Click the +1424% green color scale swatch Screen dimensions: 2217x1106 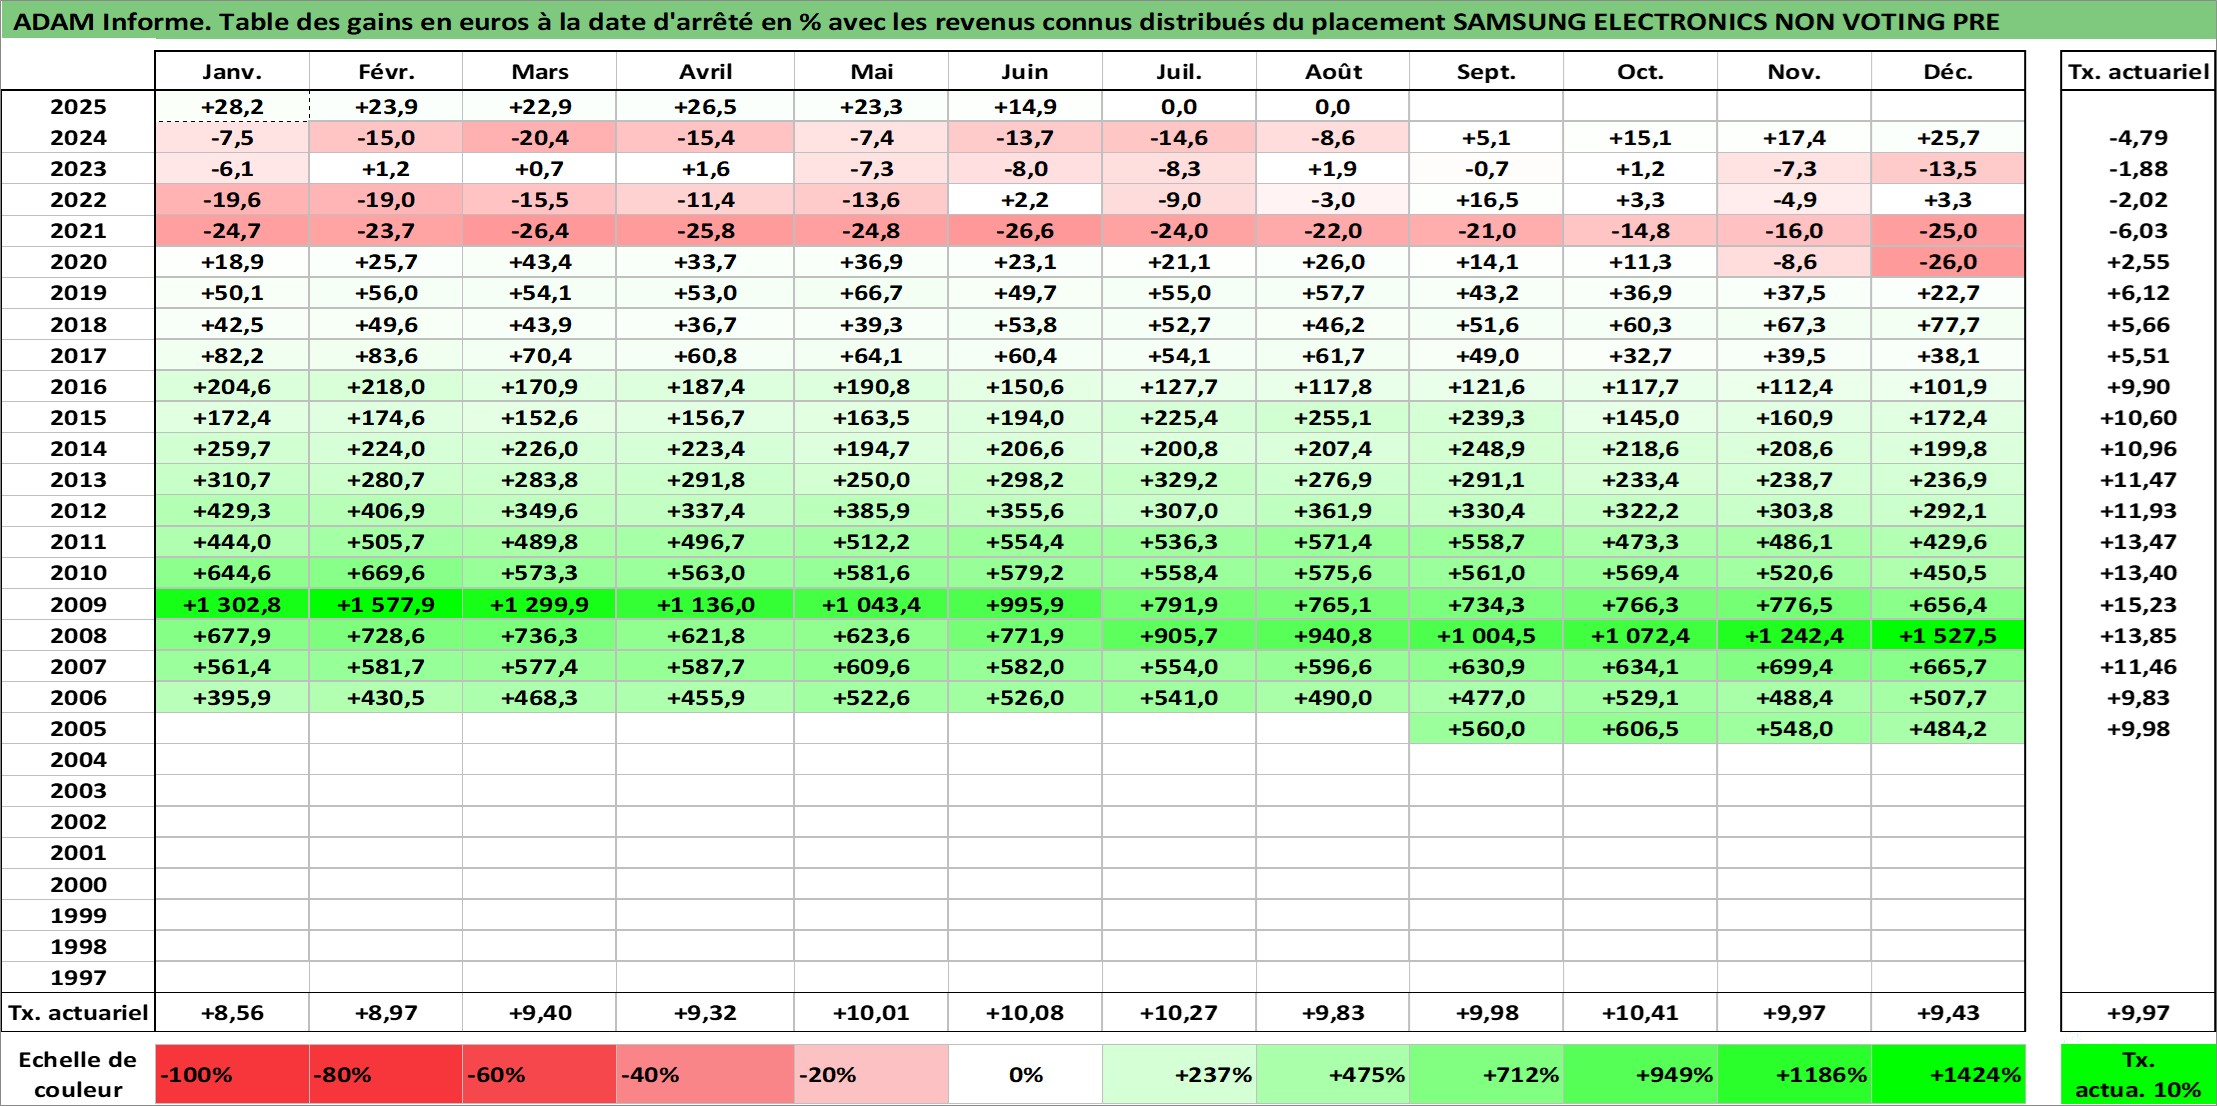pyautogui.click(x=1948, y=1075)
